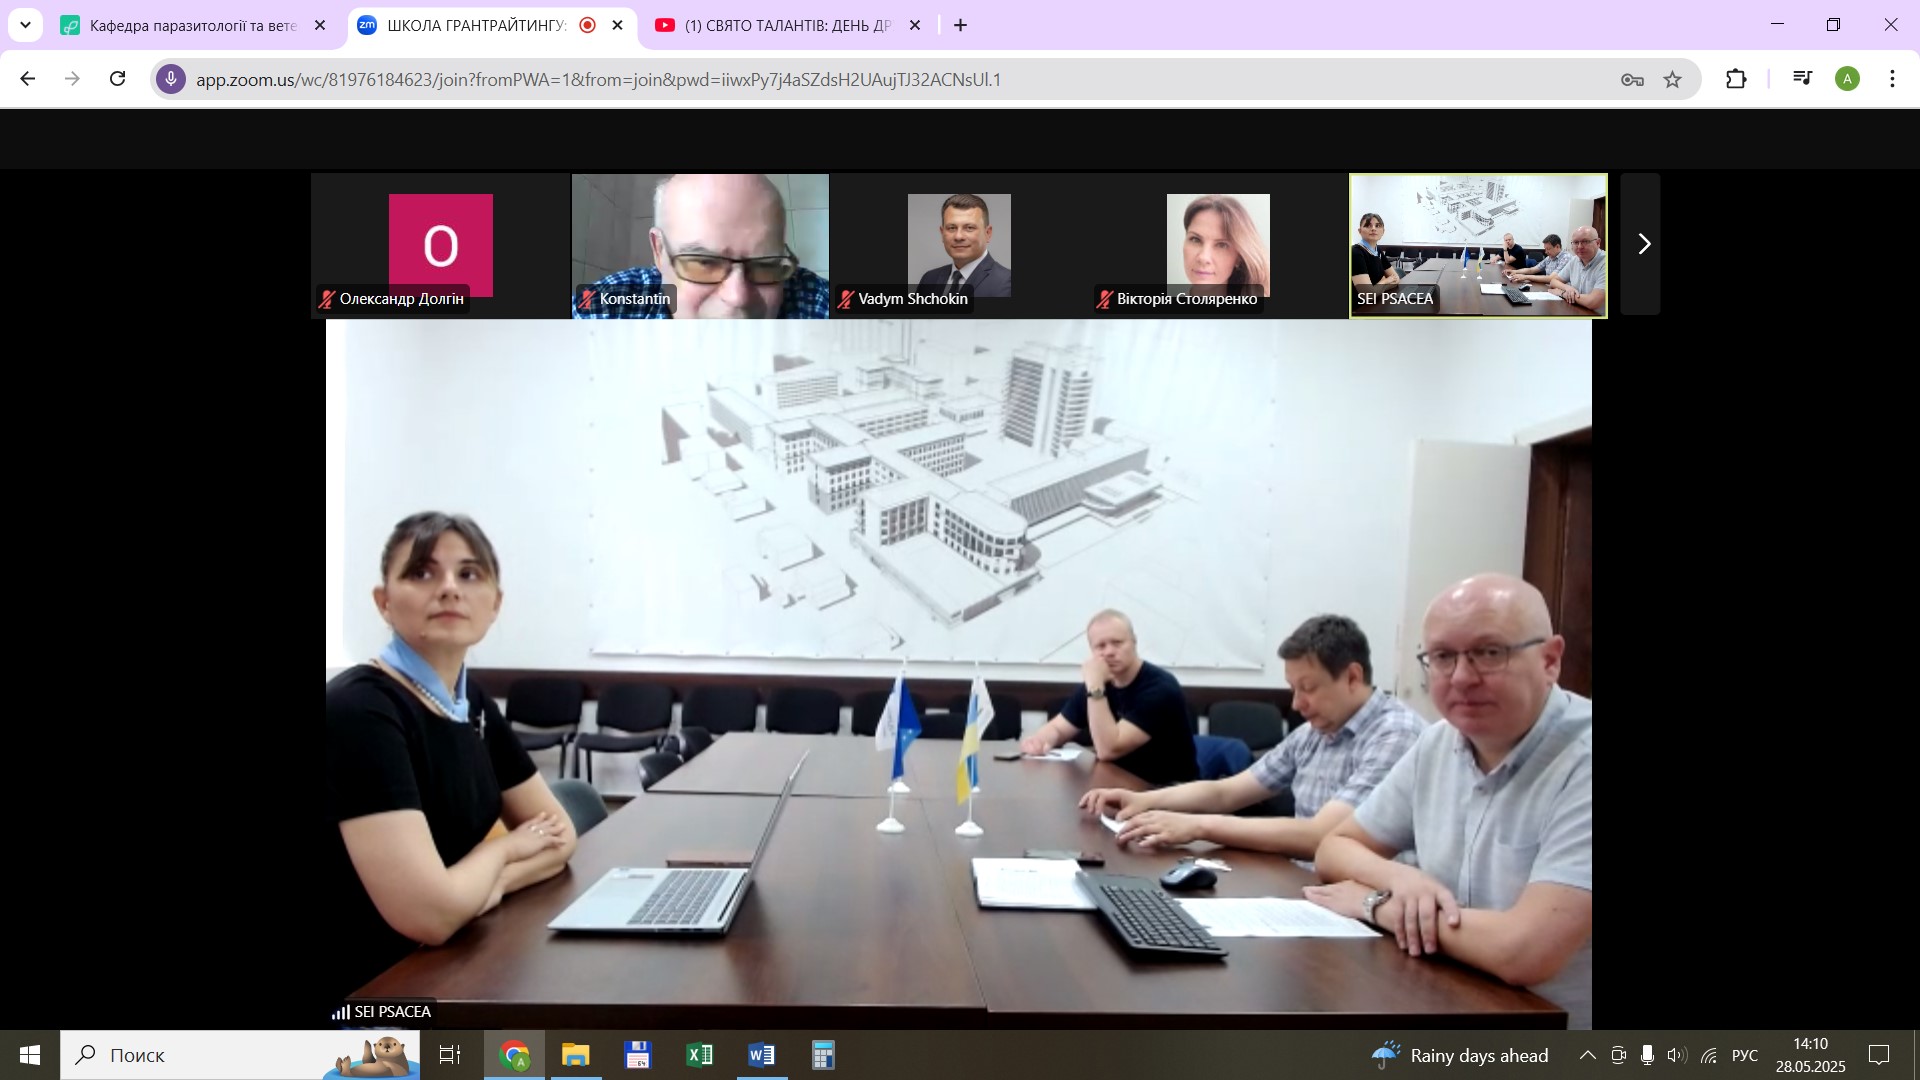Open Task View in the taskbar

tap(450, 1055)
